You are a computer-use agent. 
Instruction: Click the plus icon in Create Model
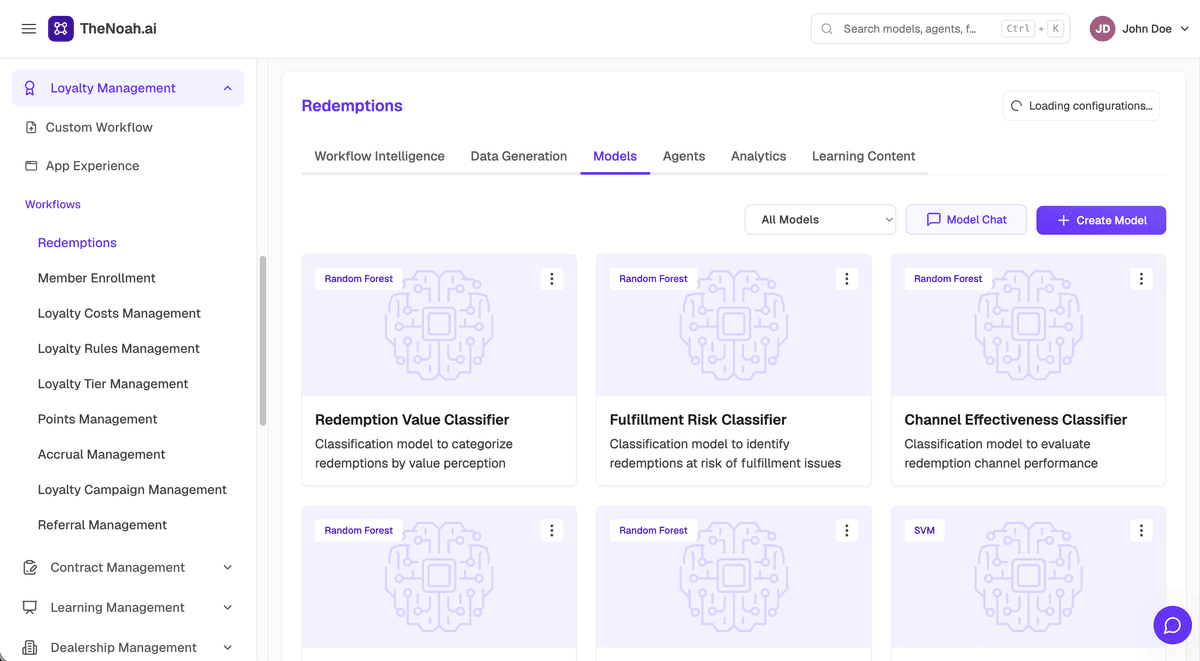point(1063,220)
